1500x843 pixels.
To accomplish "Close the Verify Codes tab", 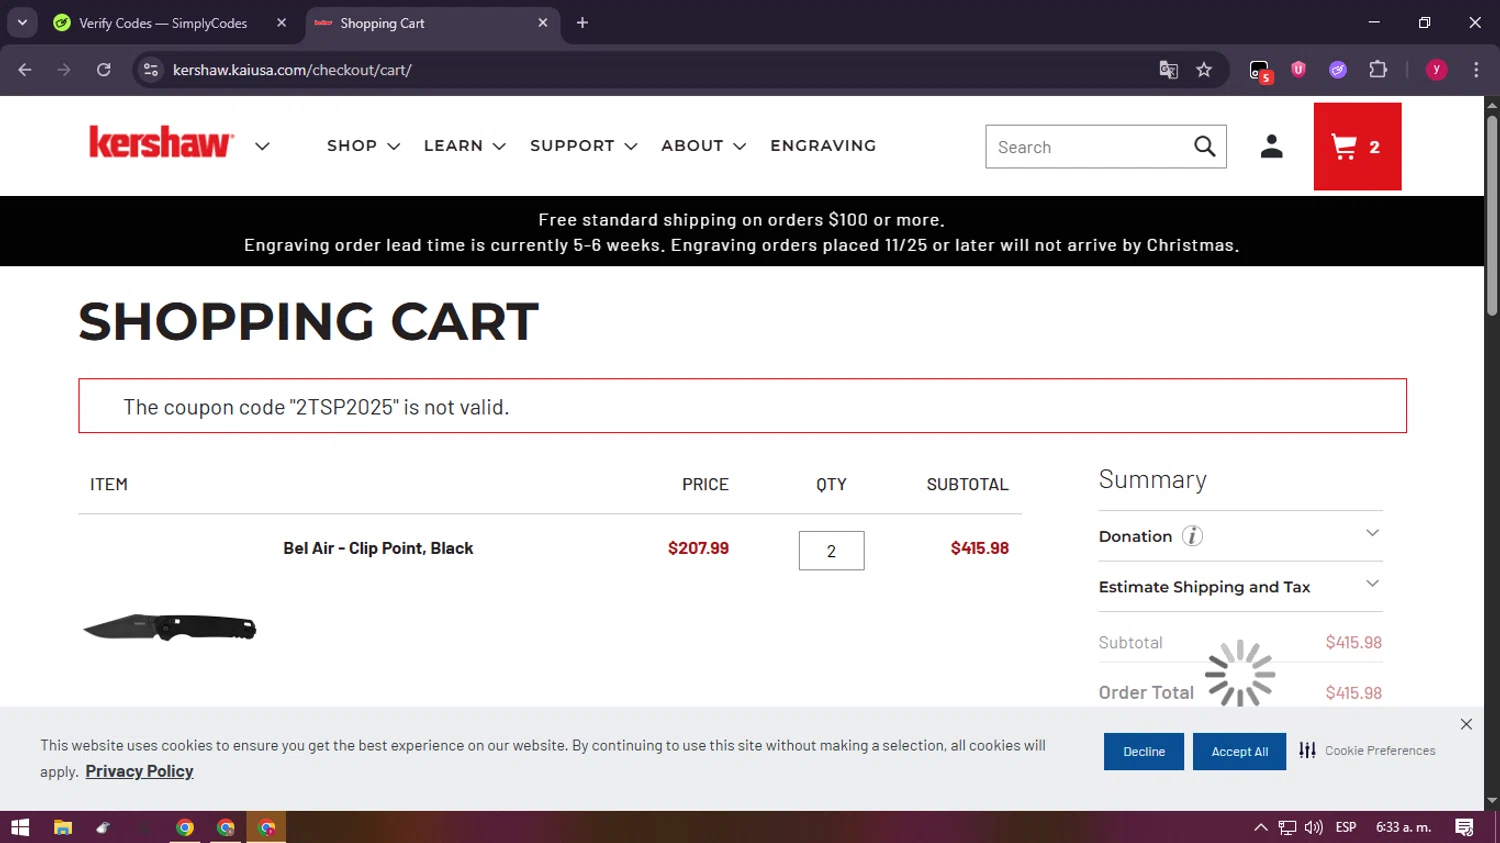I will click(x=281, y=22).
